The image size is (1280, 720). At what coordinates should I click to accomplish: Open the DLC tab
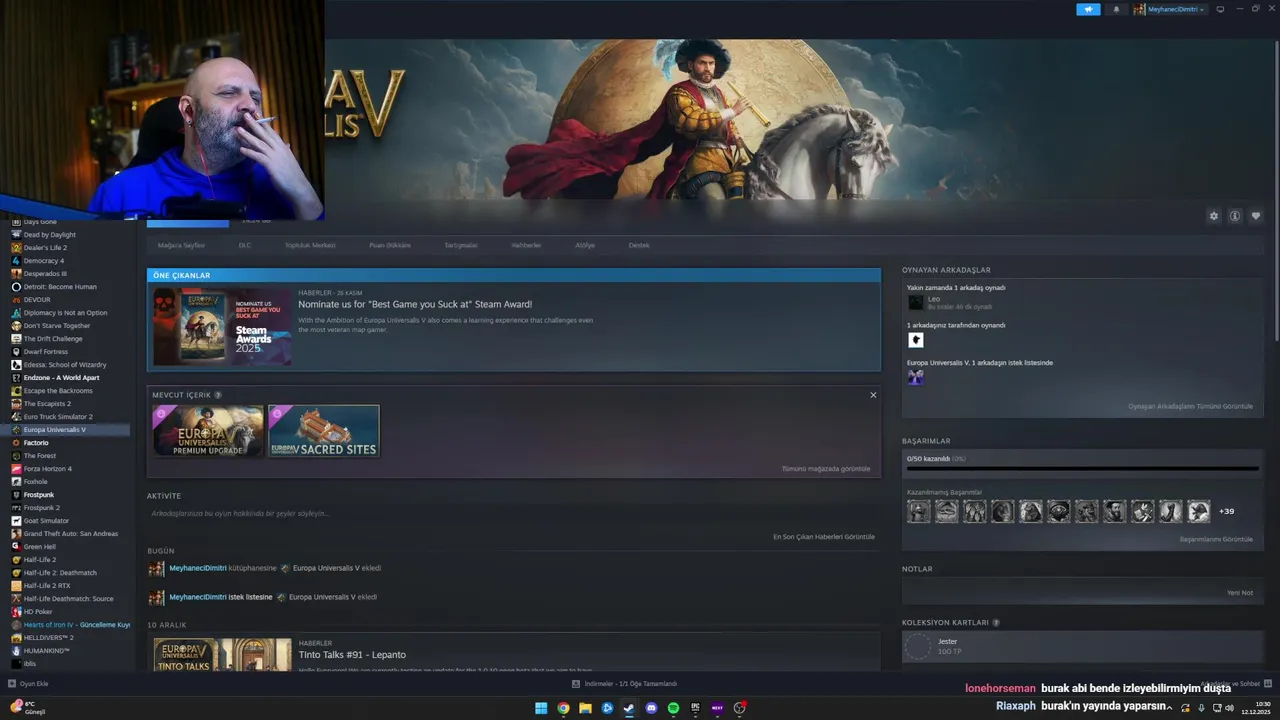coord(245,245)
